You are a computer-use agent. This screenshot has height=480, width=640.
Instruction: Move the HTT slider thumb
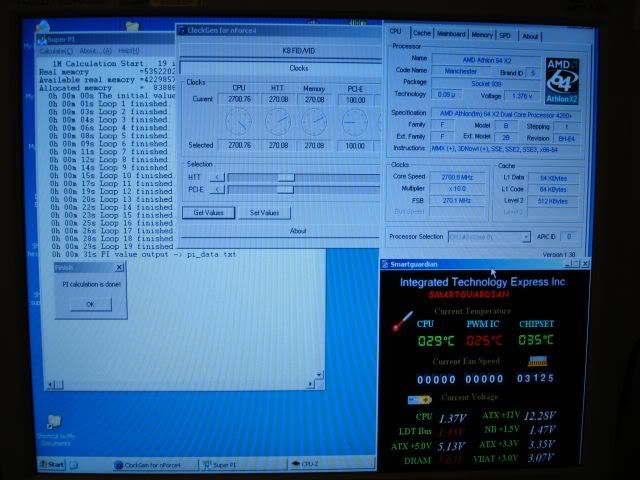click(x=286, y=177)
